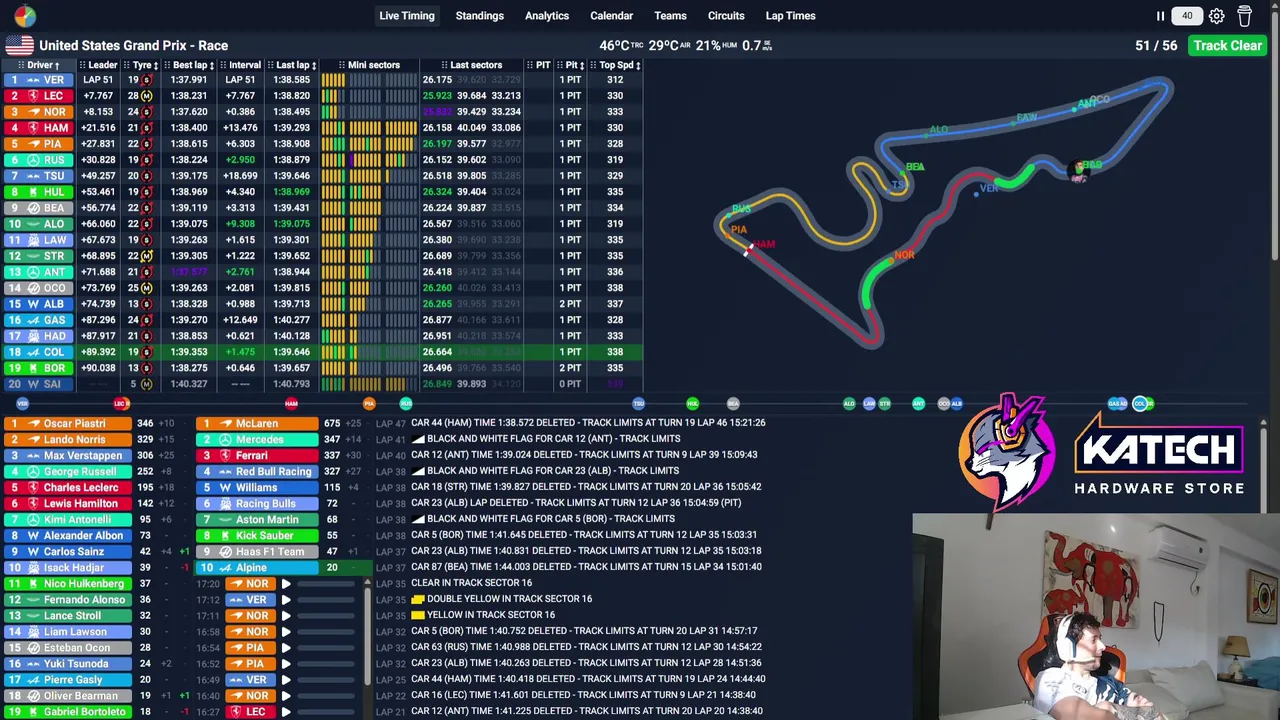The height and width of the screenshot is (720, 1280).
Task: Click the double yellow flag icon
Action: tap(418, 599)
